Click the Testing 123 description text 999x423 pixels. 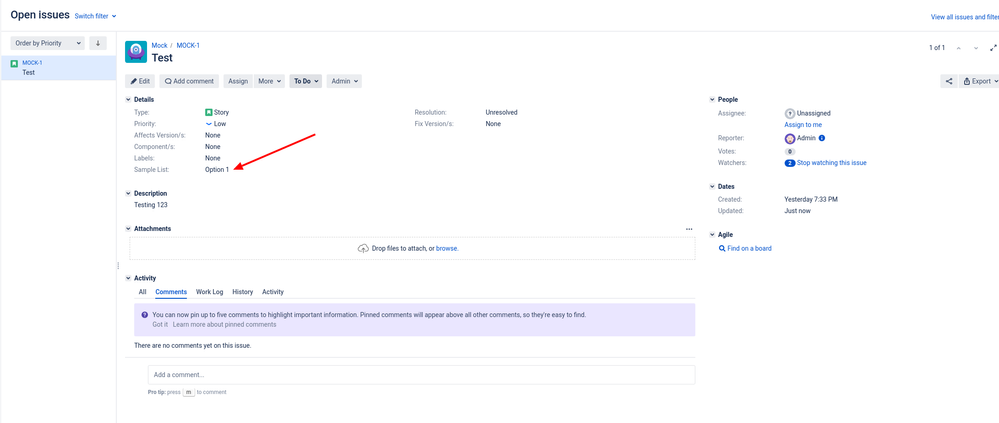point(150,205)
